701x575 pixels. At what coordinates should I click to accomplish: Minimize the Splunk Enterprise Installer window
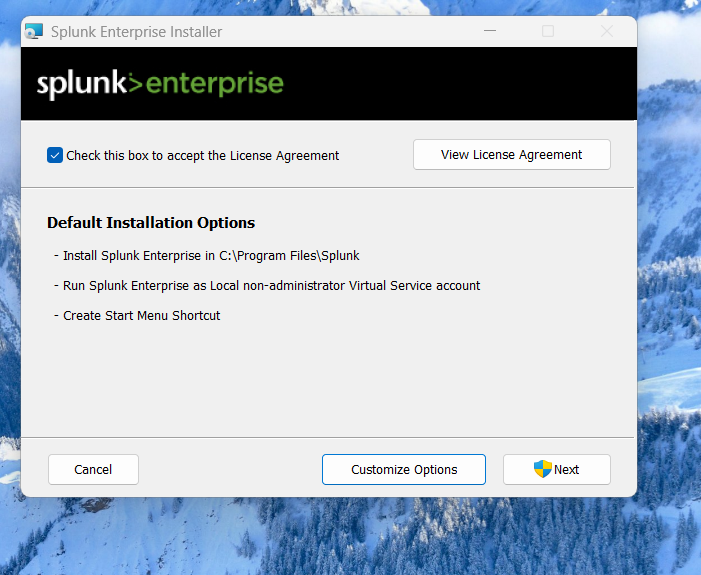[490, 31]
